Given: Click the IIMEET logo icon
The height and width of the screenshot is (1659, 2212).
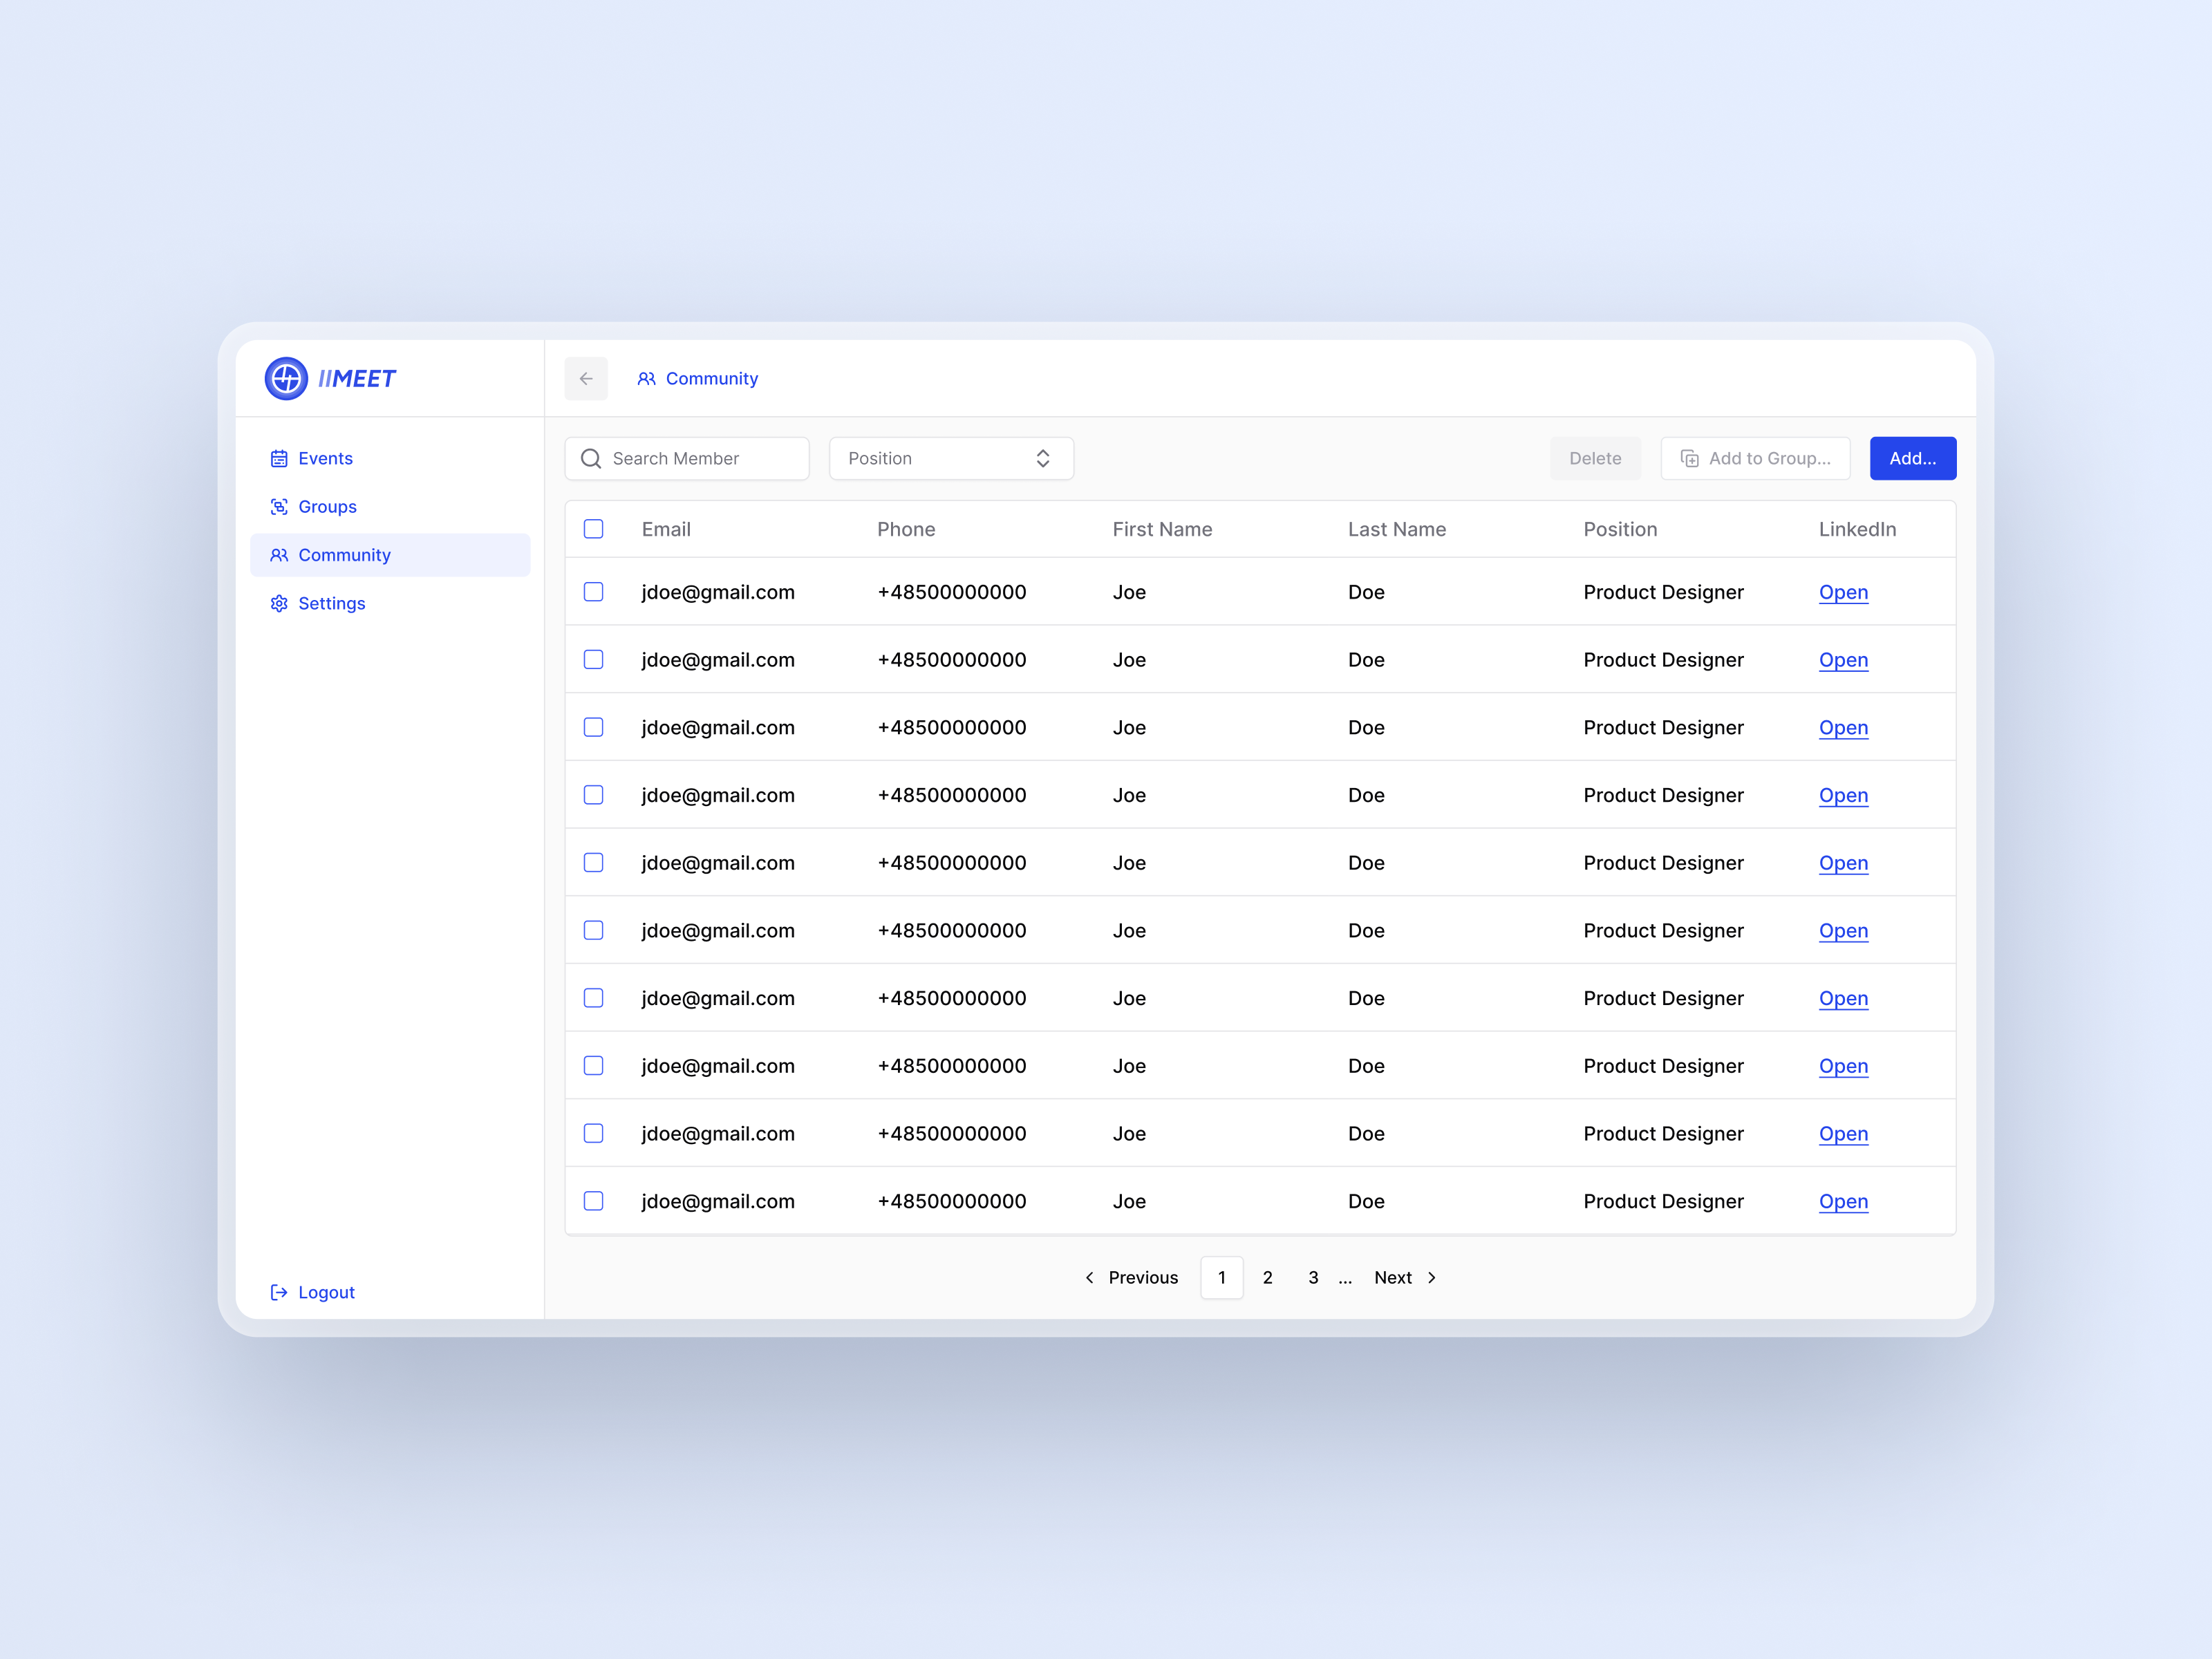Looking at the screenshot, I should (286, 378).
